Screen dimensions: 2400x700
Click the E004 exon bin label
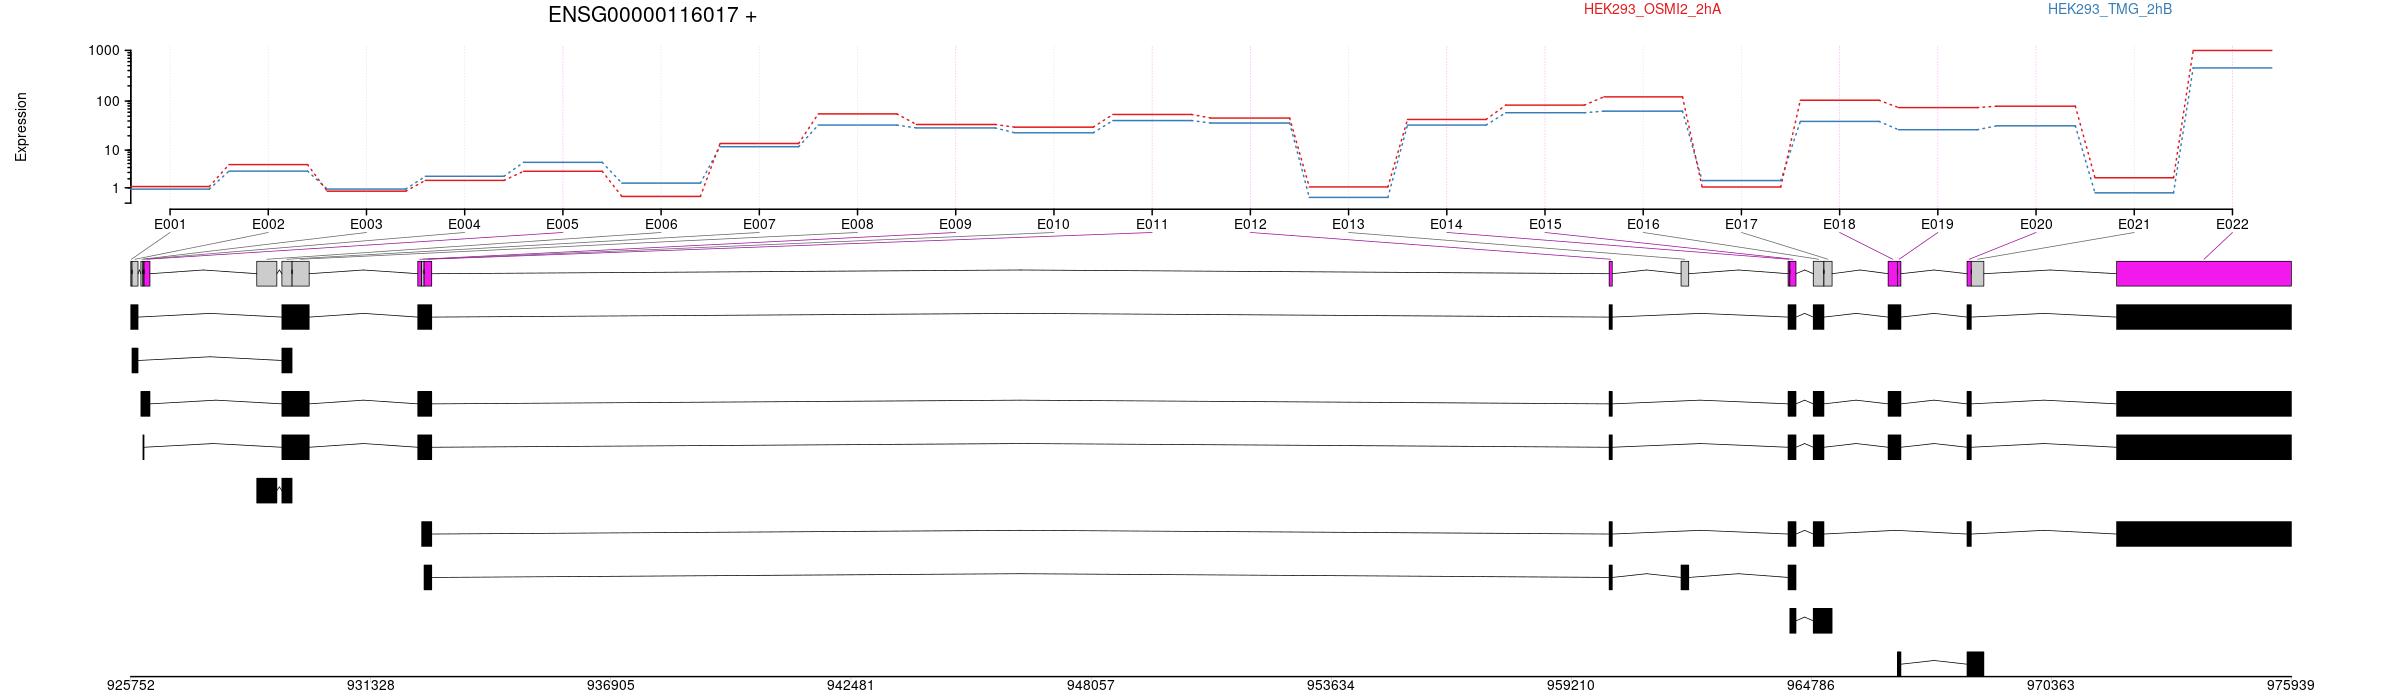pos(464,224)
